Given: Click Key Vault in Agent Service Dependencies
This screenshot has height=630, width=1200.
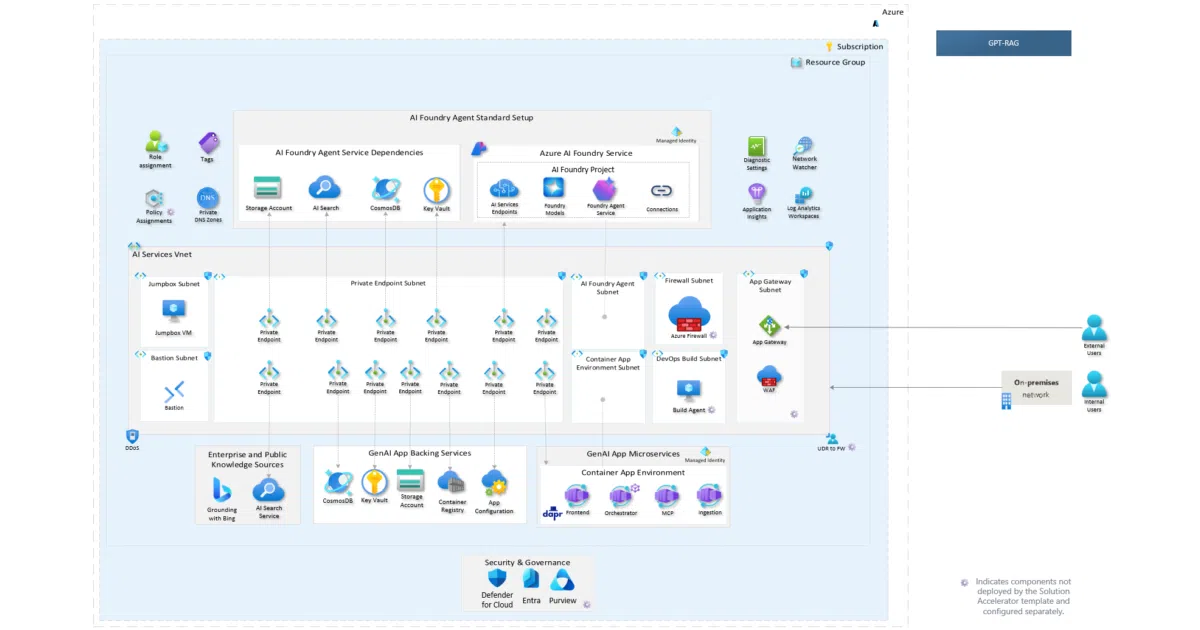Looking at the screenshot, I should (436, 190).
